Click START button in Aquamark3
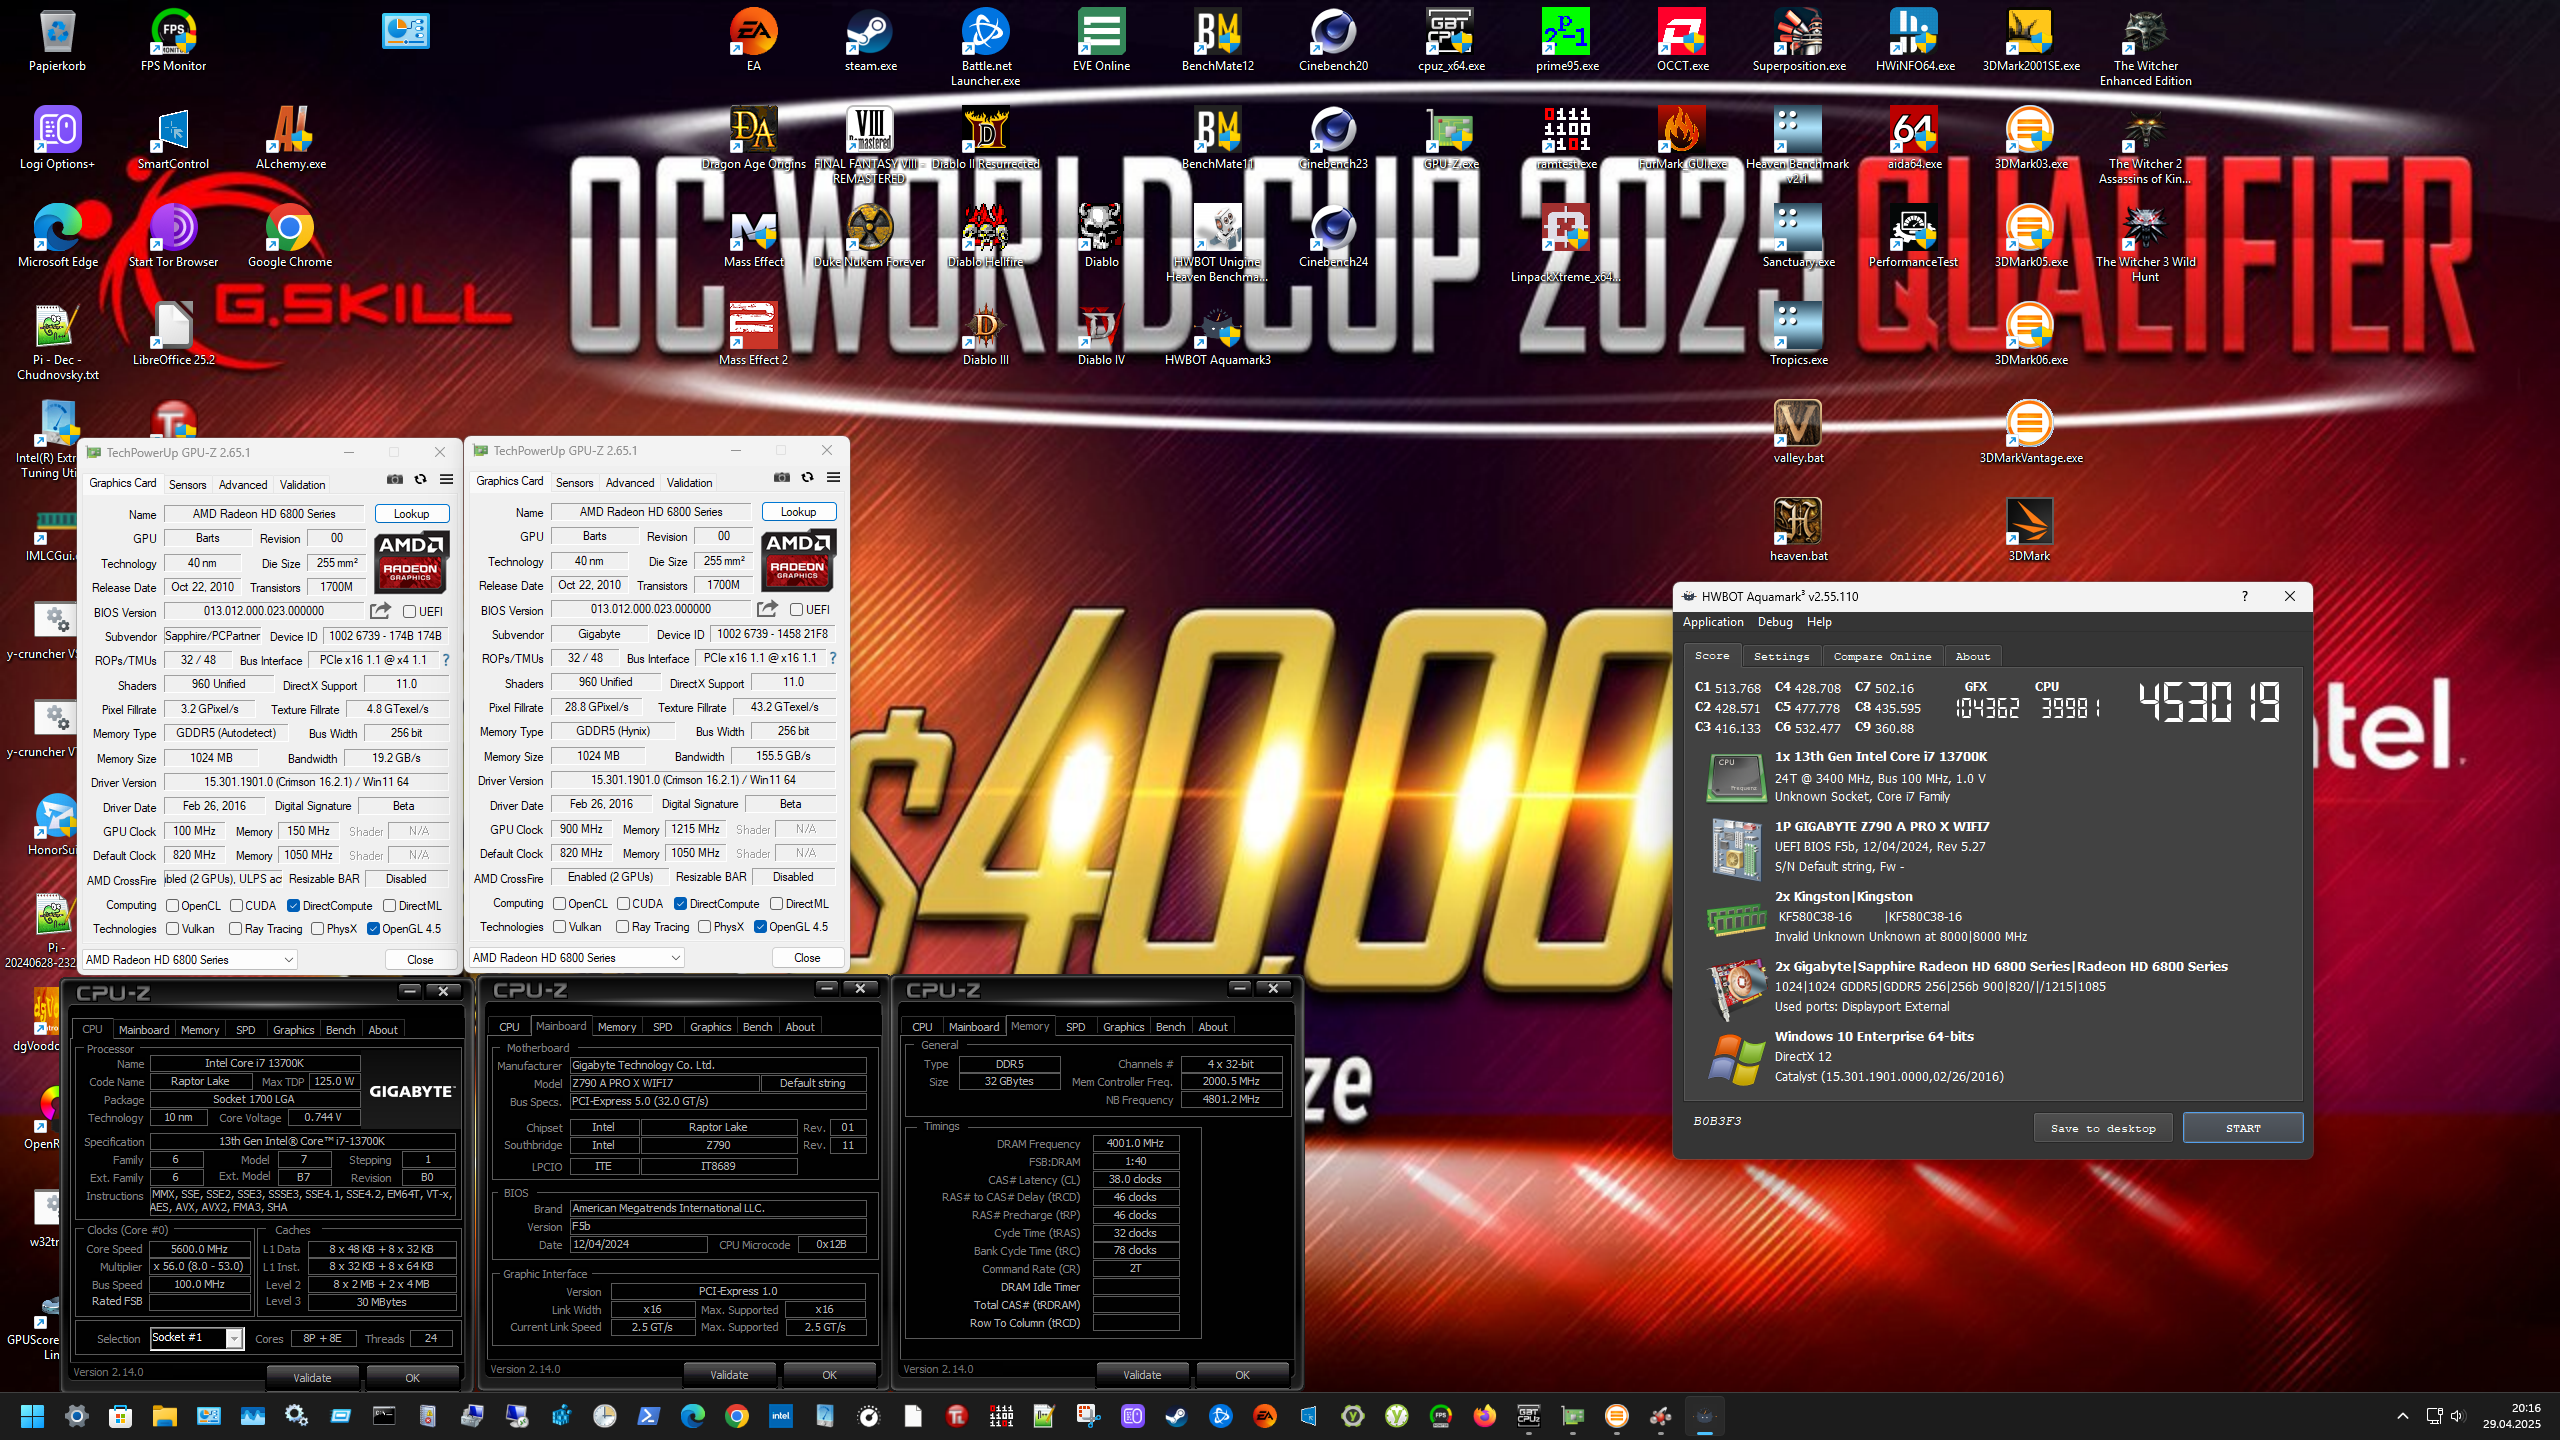2560x1440 pixels. 2243,1128
